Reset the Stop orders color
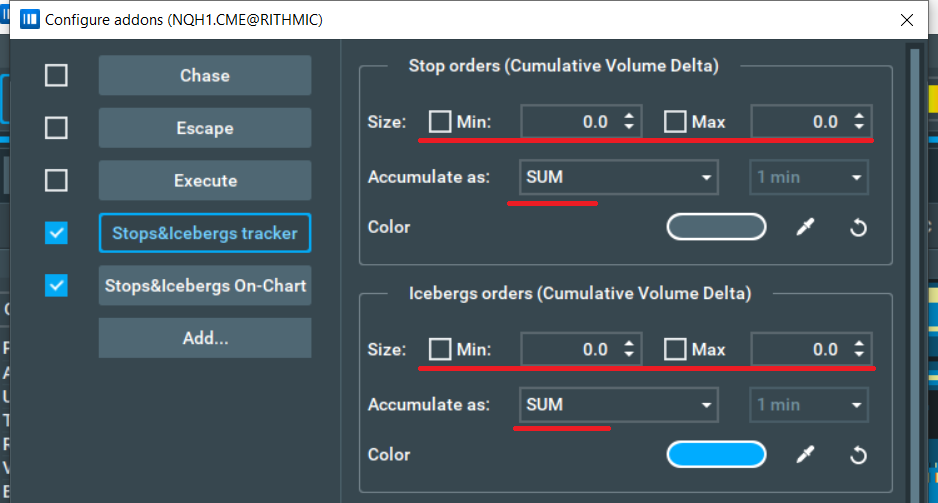 [857, 227]
